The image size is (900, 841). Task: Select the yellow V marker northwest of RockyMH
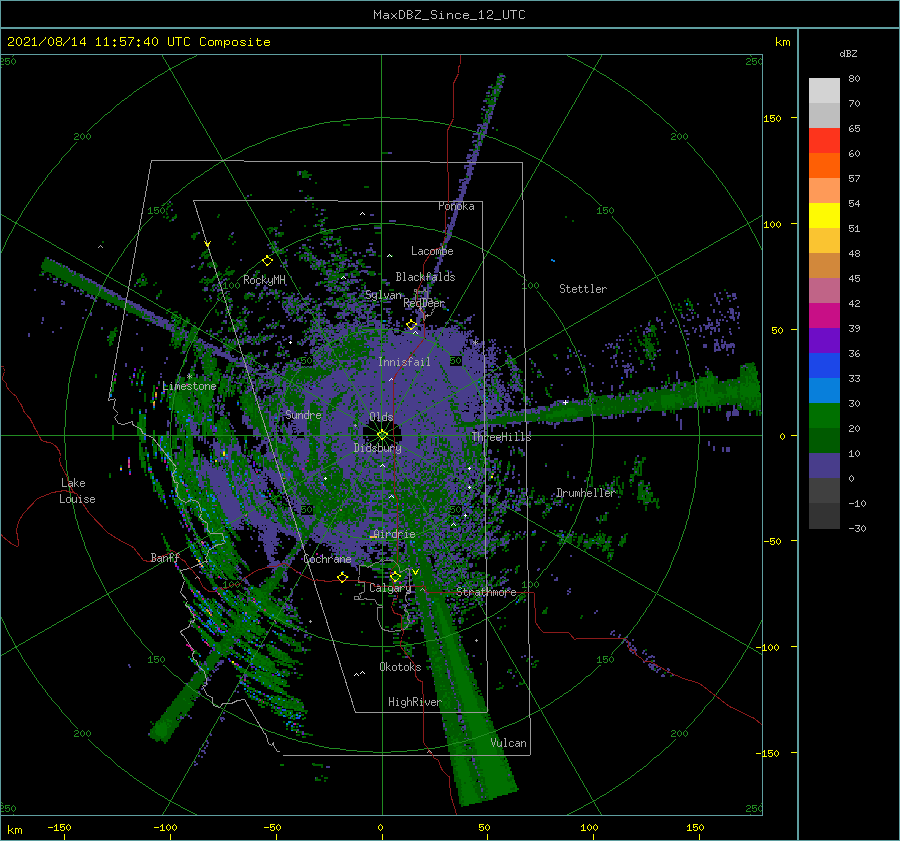[x=207, y=245]
